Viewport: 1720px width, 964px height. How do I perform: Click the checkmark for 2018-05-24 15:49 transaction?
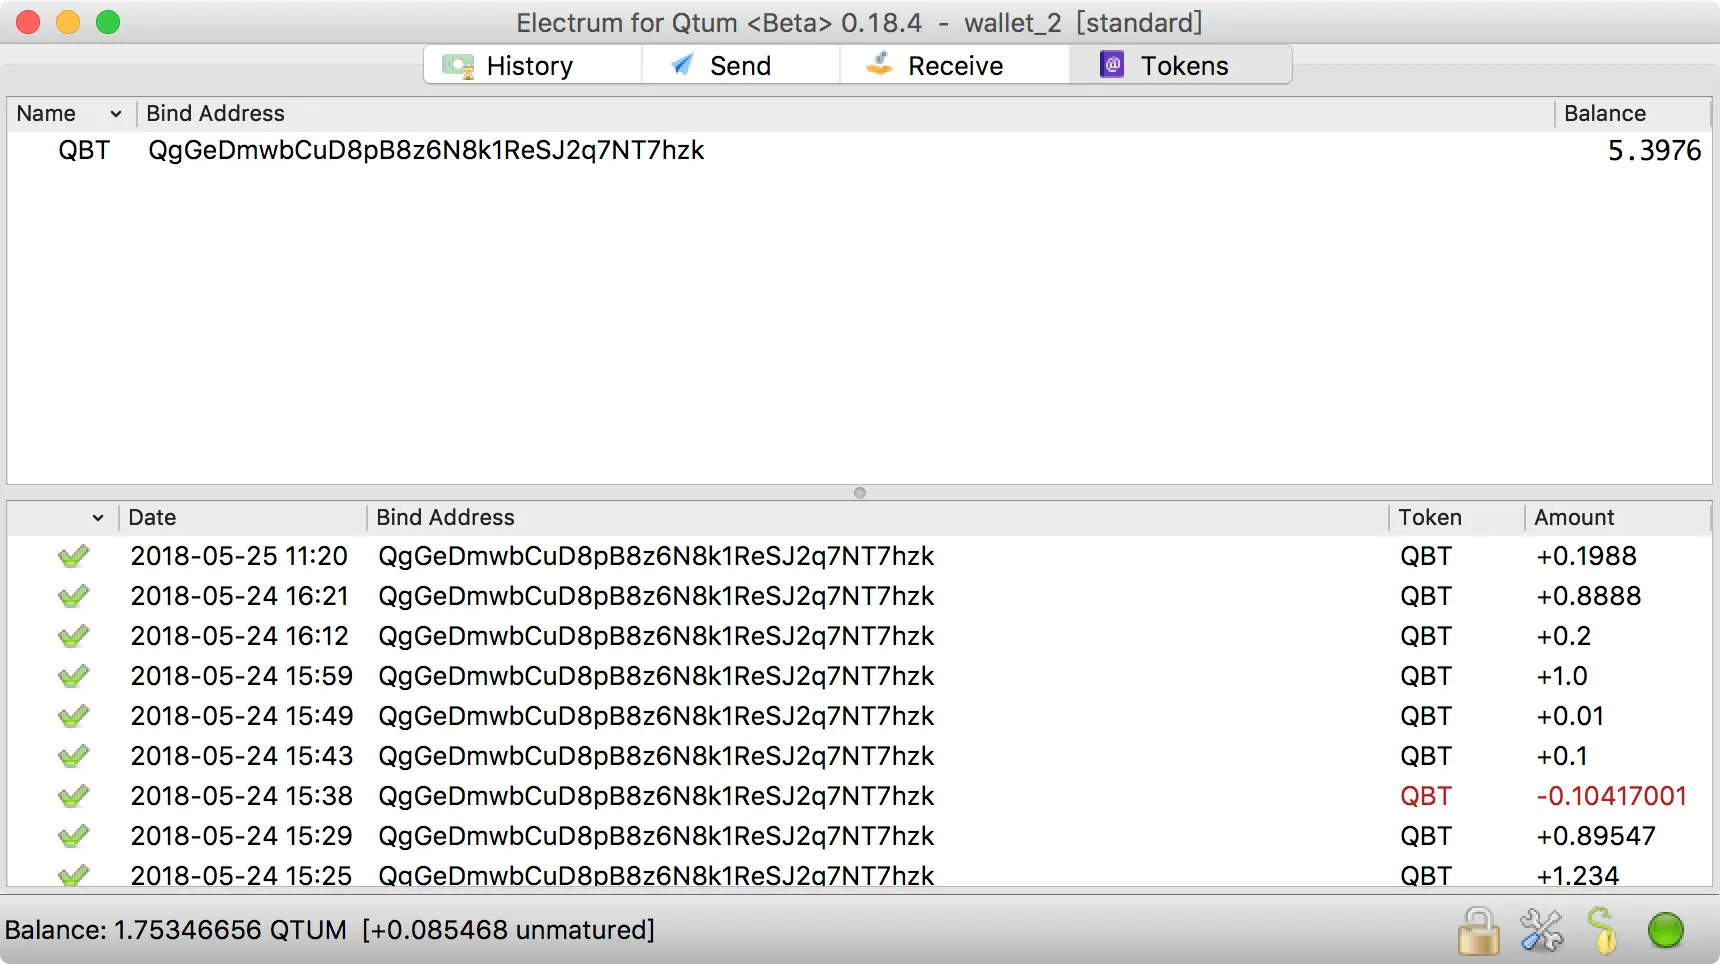click(73, 716)
